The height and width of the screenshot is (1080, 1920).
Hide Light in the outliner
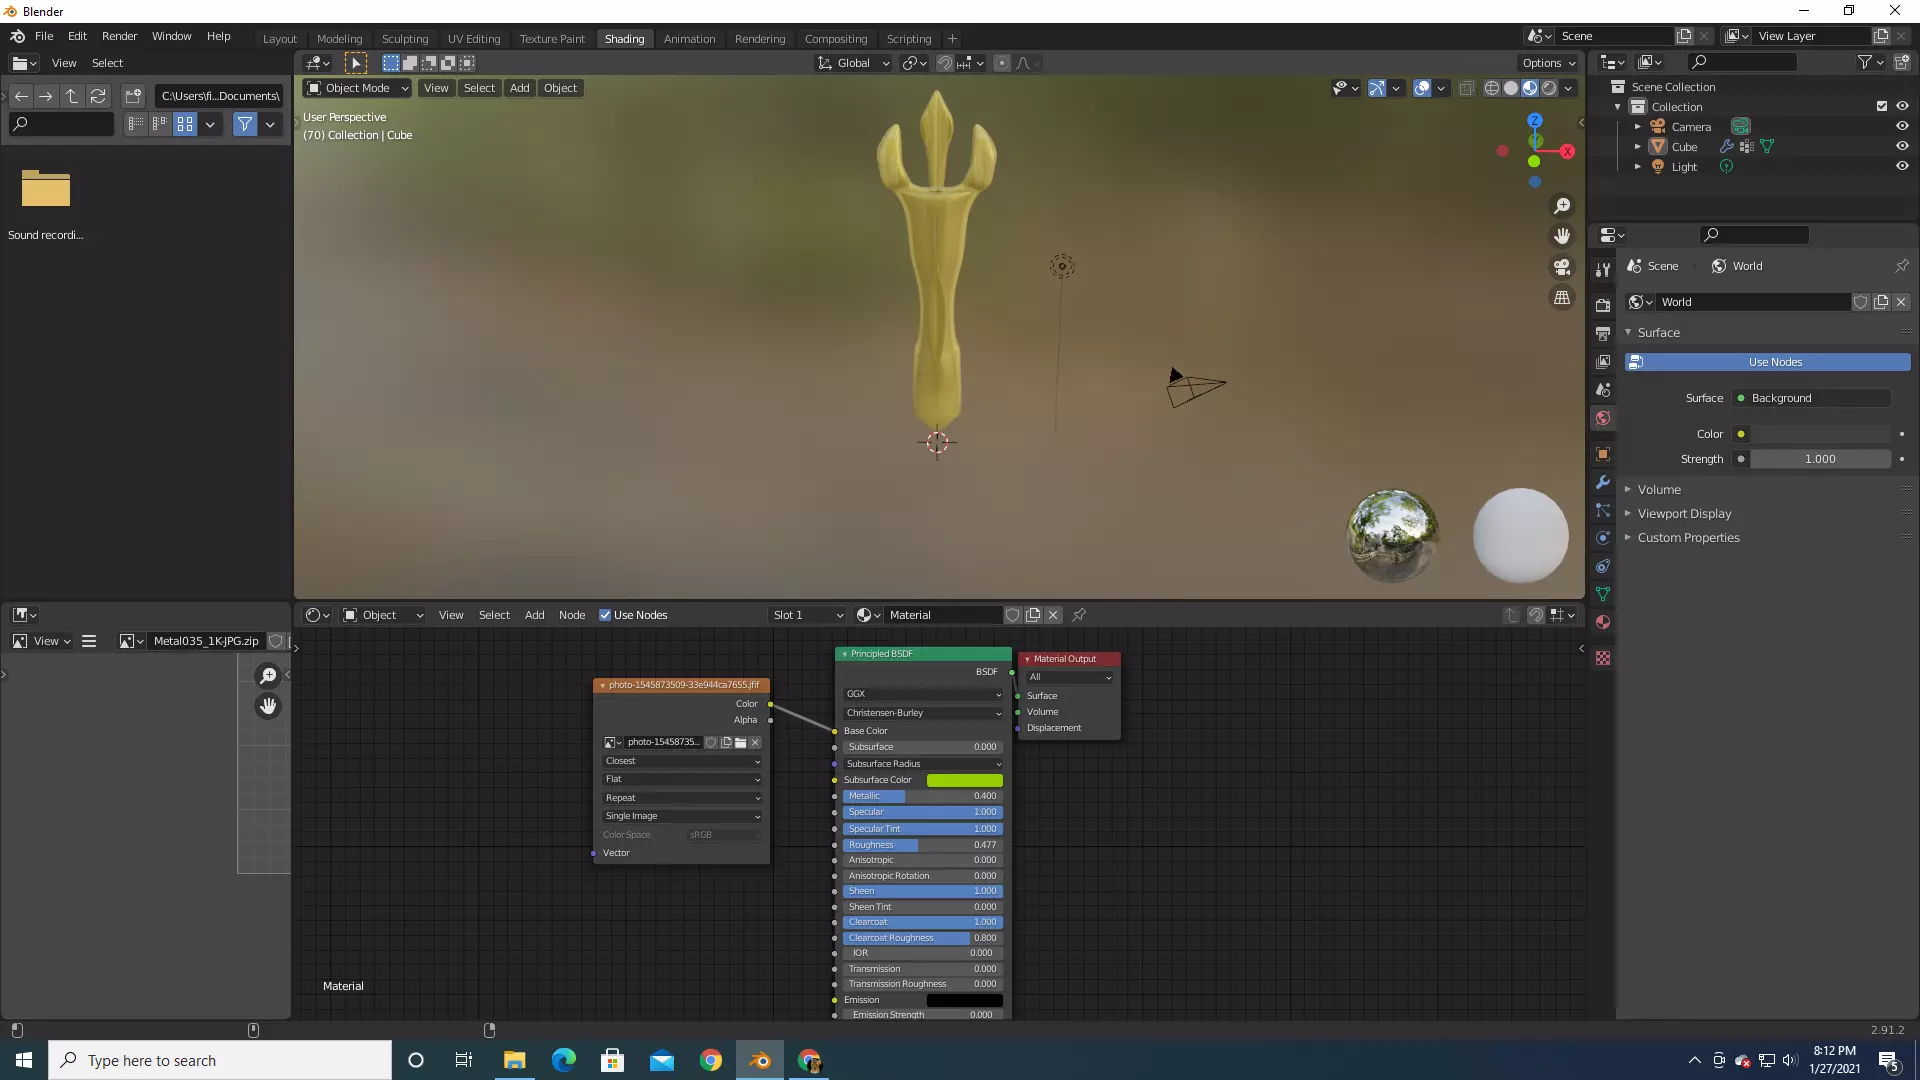[1902, 167]
